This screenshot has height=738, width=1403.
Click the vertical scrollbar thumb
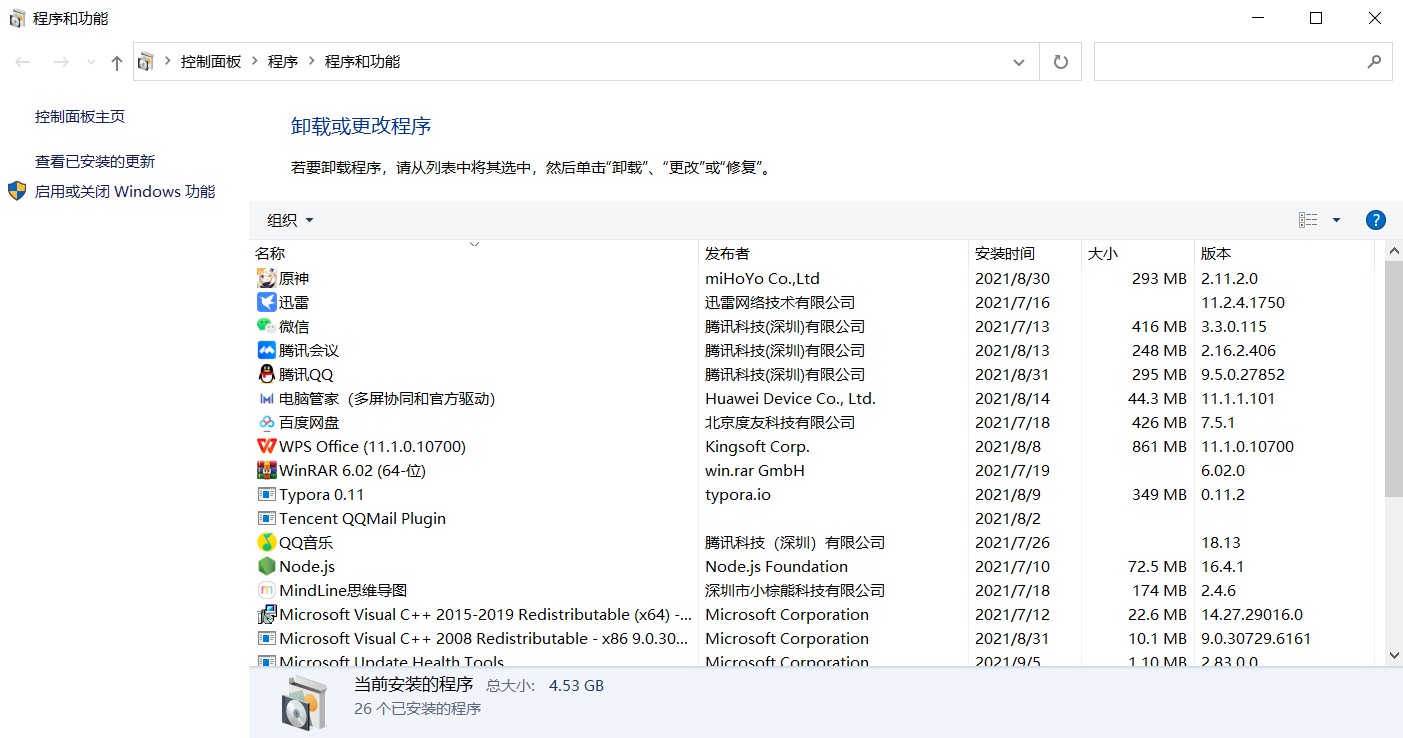point(1394,379)
